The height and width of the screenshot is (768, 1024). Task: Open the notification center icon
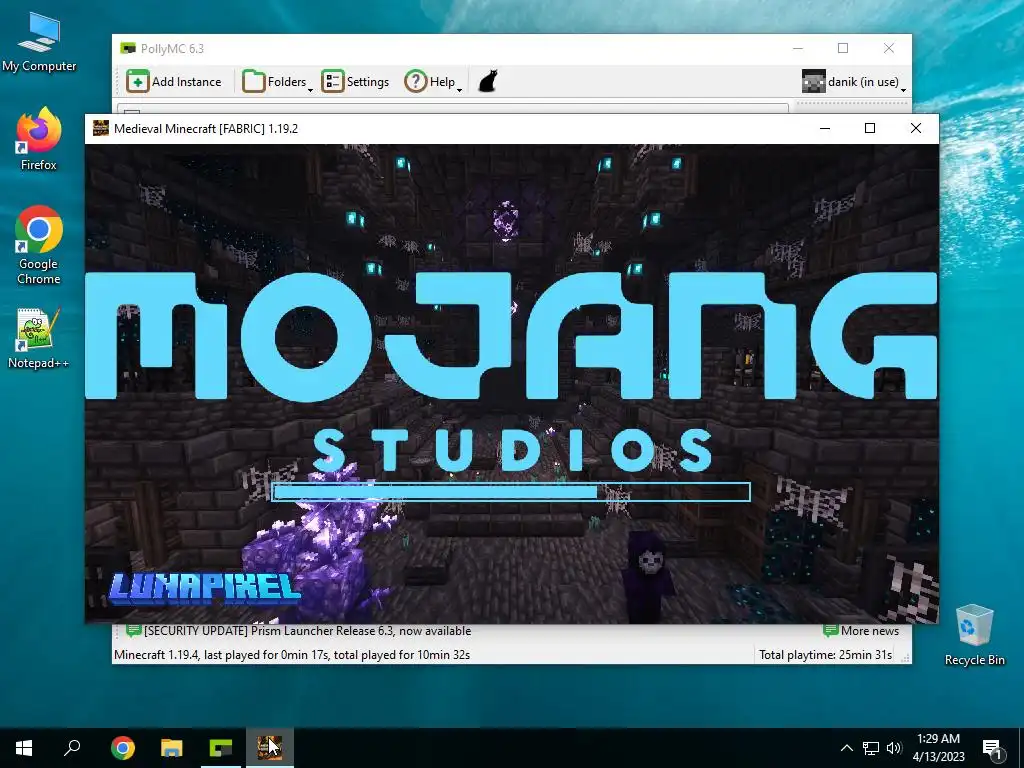point(992,748)
